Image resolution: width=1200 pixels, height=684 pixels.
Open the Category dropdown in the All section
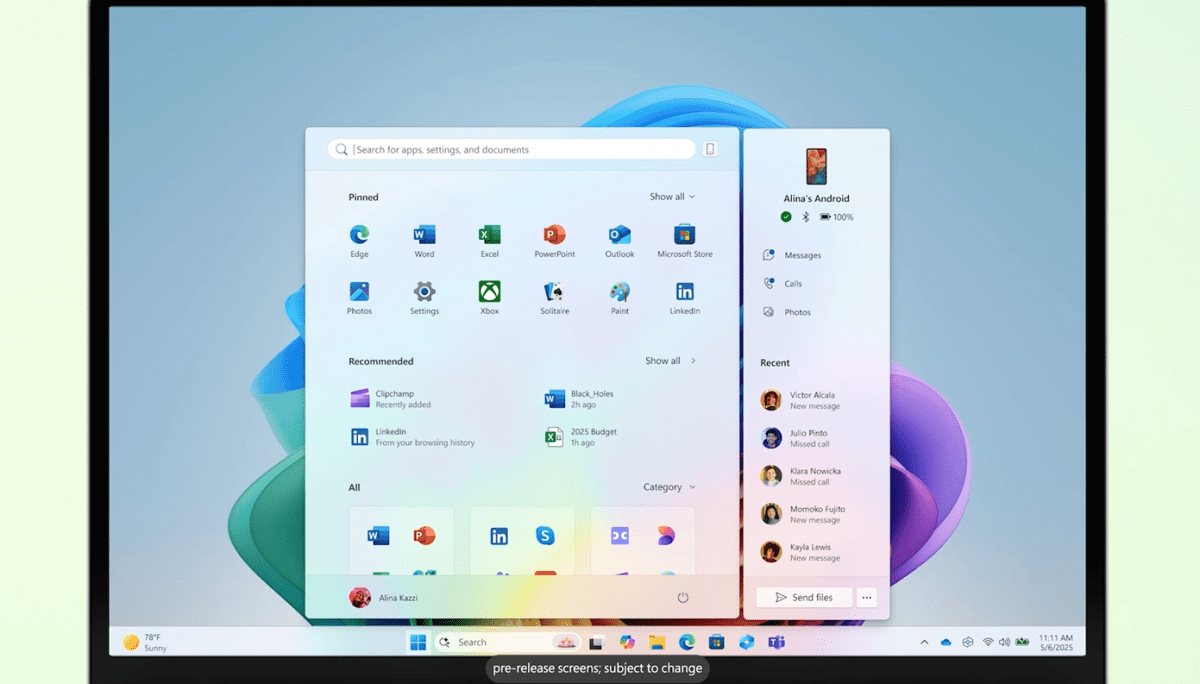(667, 487)
